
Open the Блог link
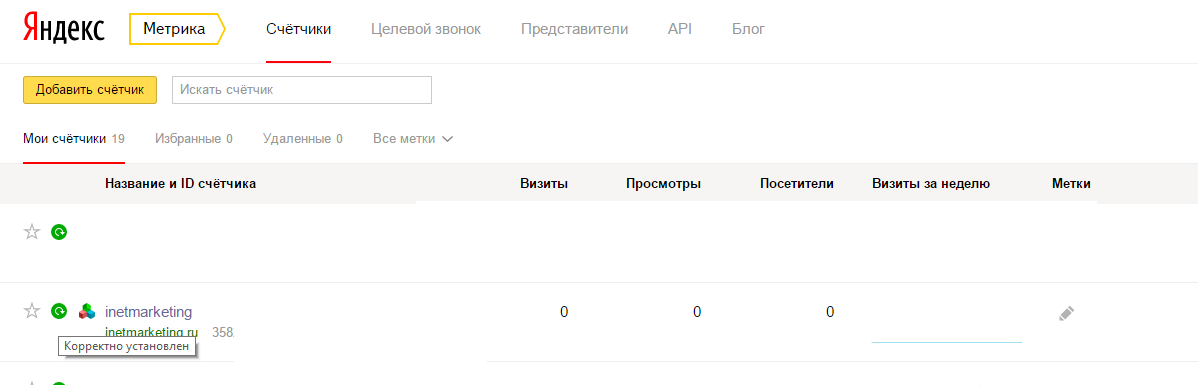(748, 29)
